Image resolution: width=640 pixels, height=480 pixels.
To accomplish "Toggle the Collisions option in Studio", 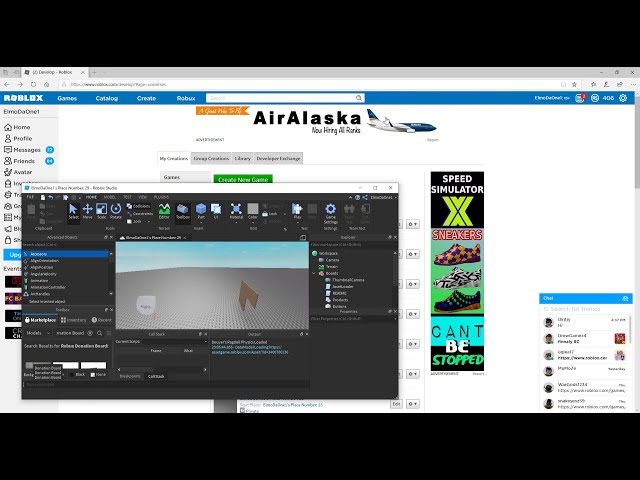I will (x=138, y=206).
